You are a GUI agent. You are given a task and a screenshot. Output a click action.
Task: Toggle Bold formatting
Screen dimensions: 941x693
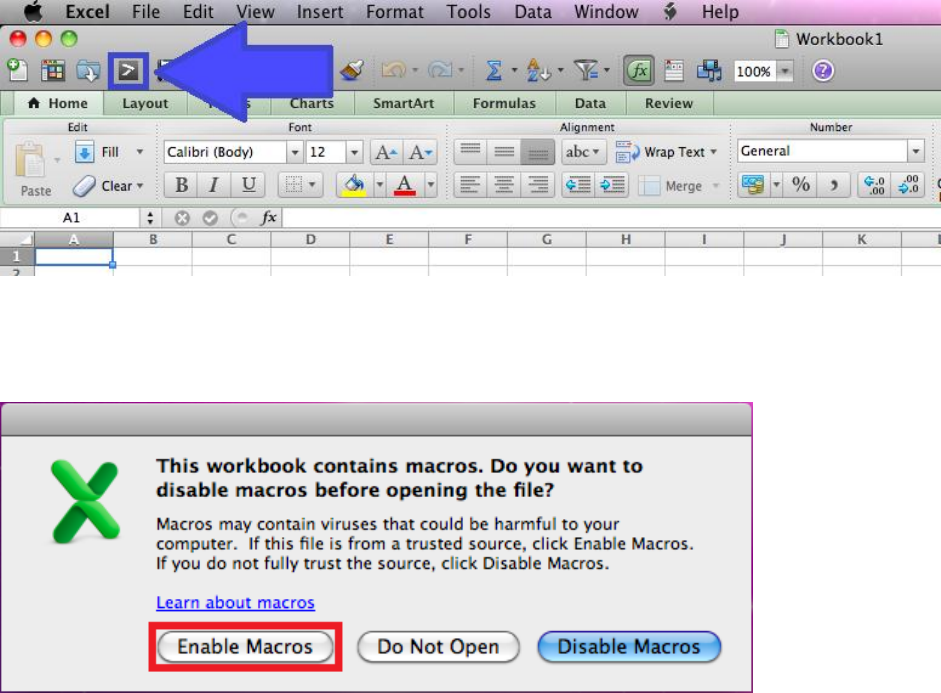(181, 185)
